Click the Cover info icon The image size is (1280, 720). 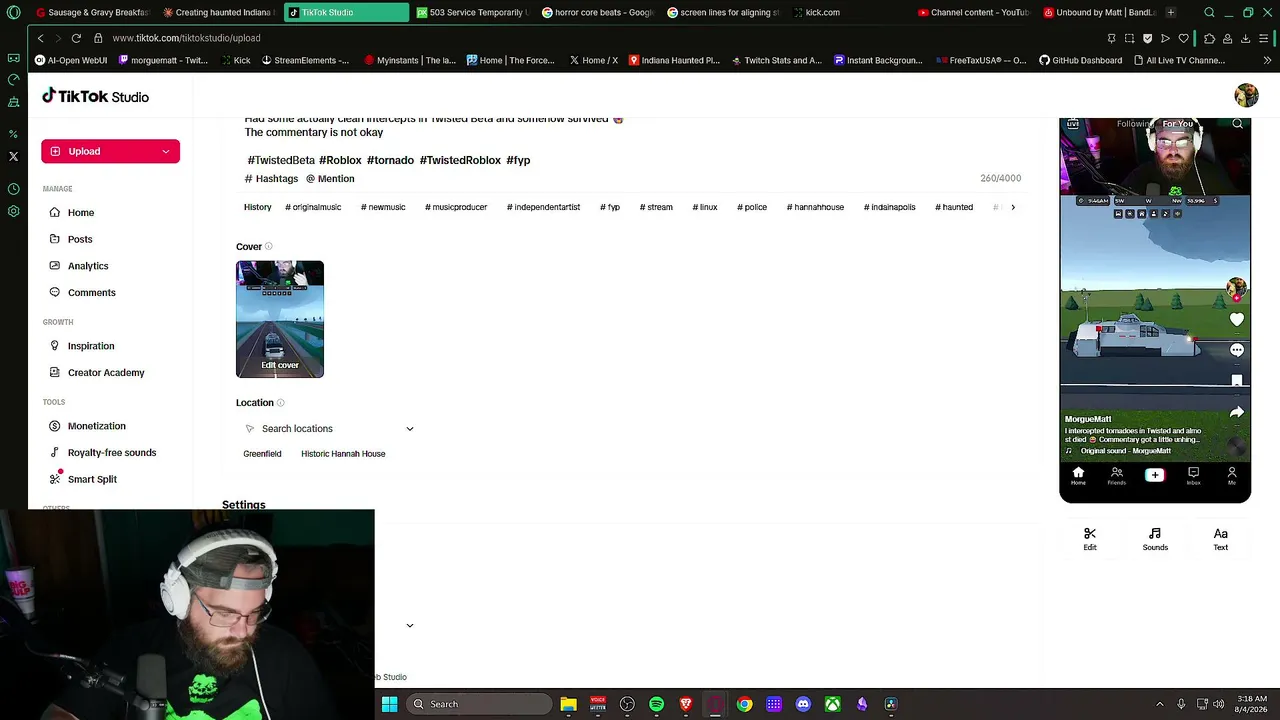(268, 246)
